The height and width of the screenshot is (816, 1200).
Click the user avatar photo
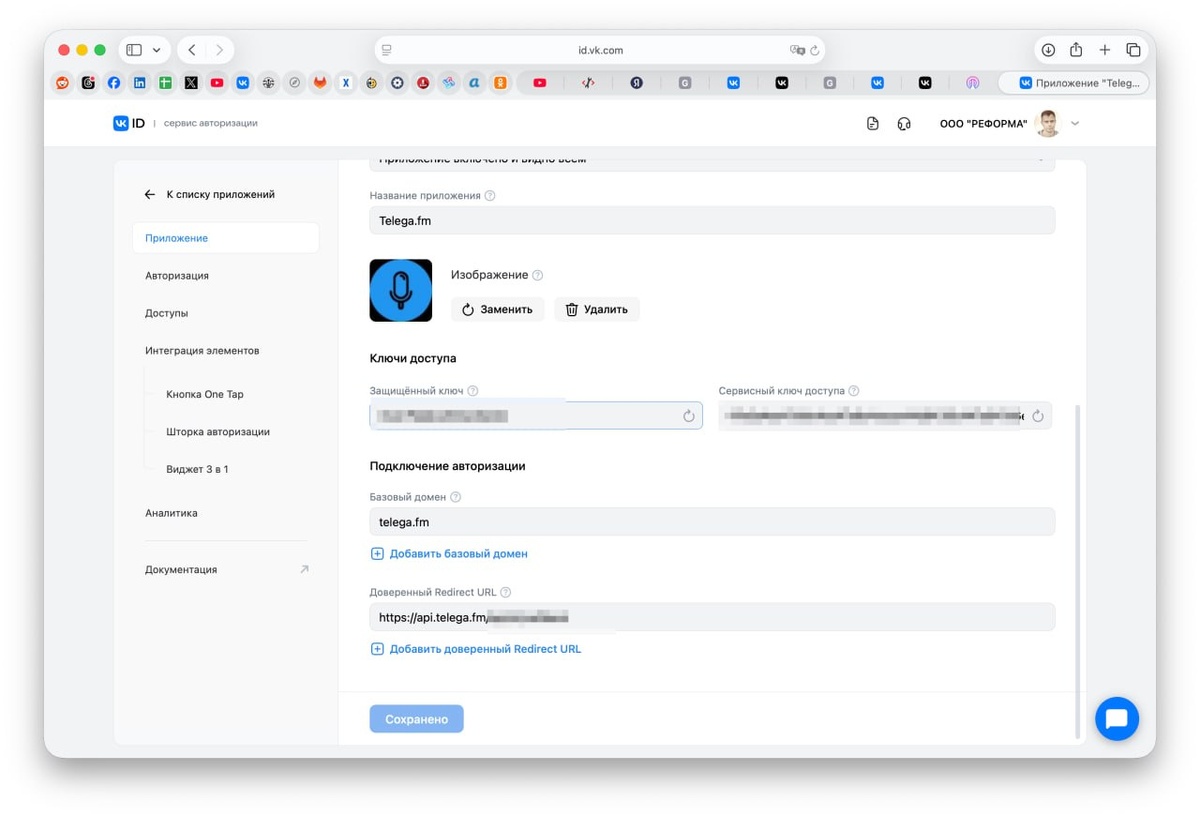pos(1048,123)
